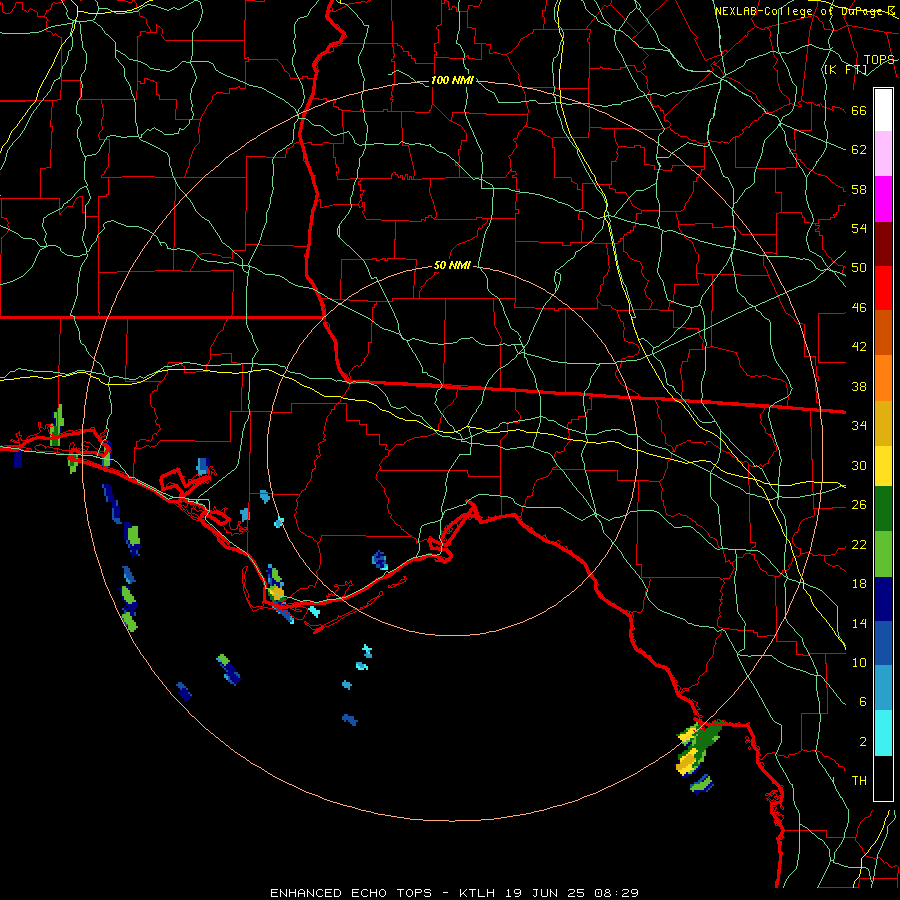
Task: Click the '08:29' time stamp
Action: pos(616,893)
